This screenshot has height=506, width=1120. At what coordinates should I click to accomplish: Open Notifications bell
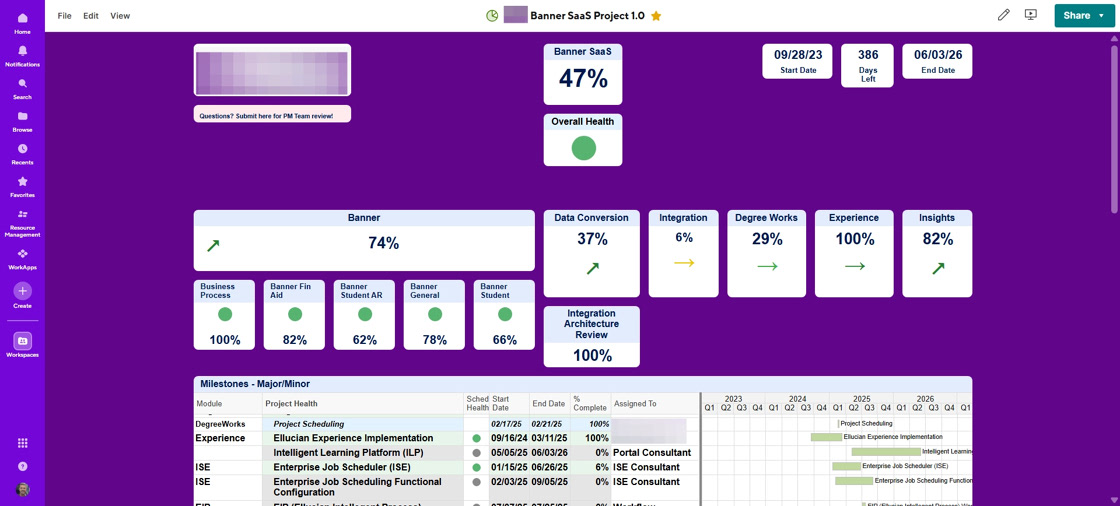point(22,54)
